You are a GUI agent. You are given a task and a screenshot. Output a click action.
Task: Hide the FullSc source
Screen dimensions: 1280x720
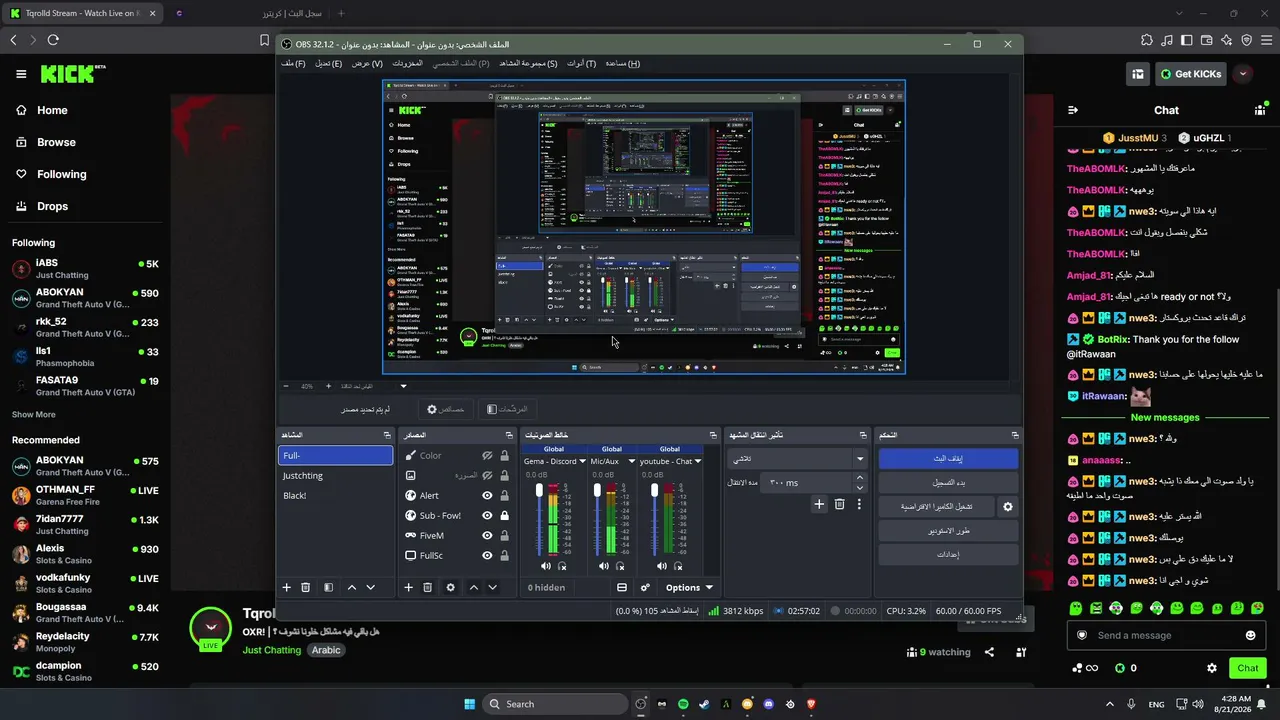click(487, 555)
